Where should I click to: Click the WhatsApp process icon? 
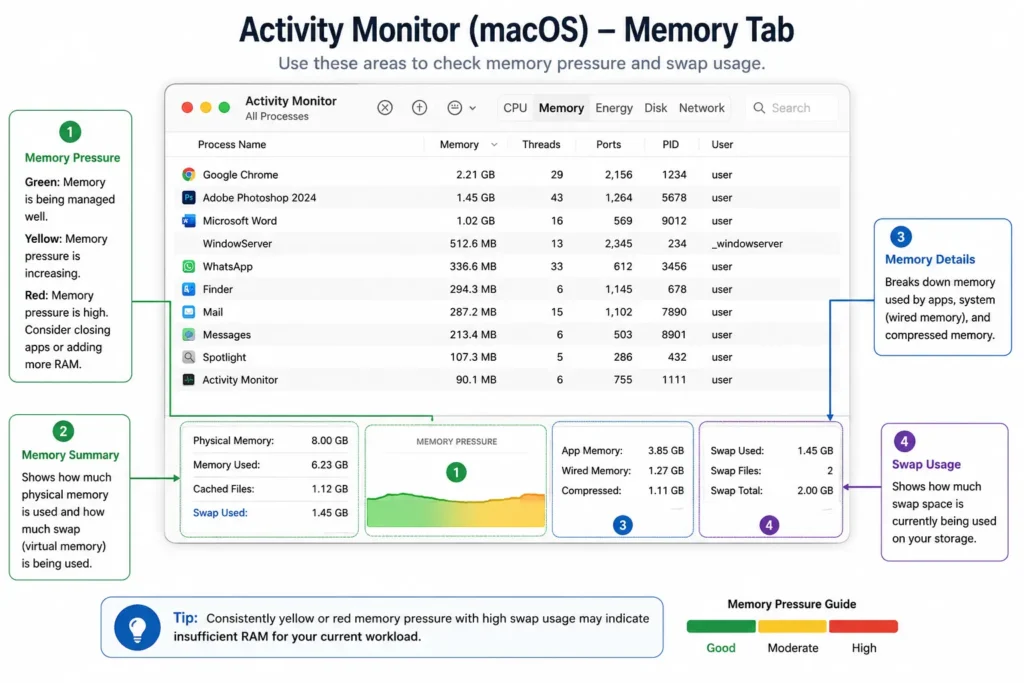(189, 266)
